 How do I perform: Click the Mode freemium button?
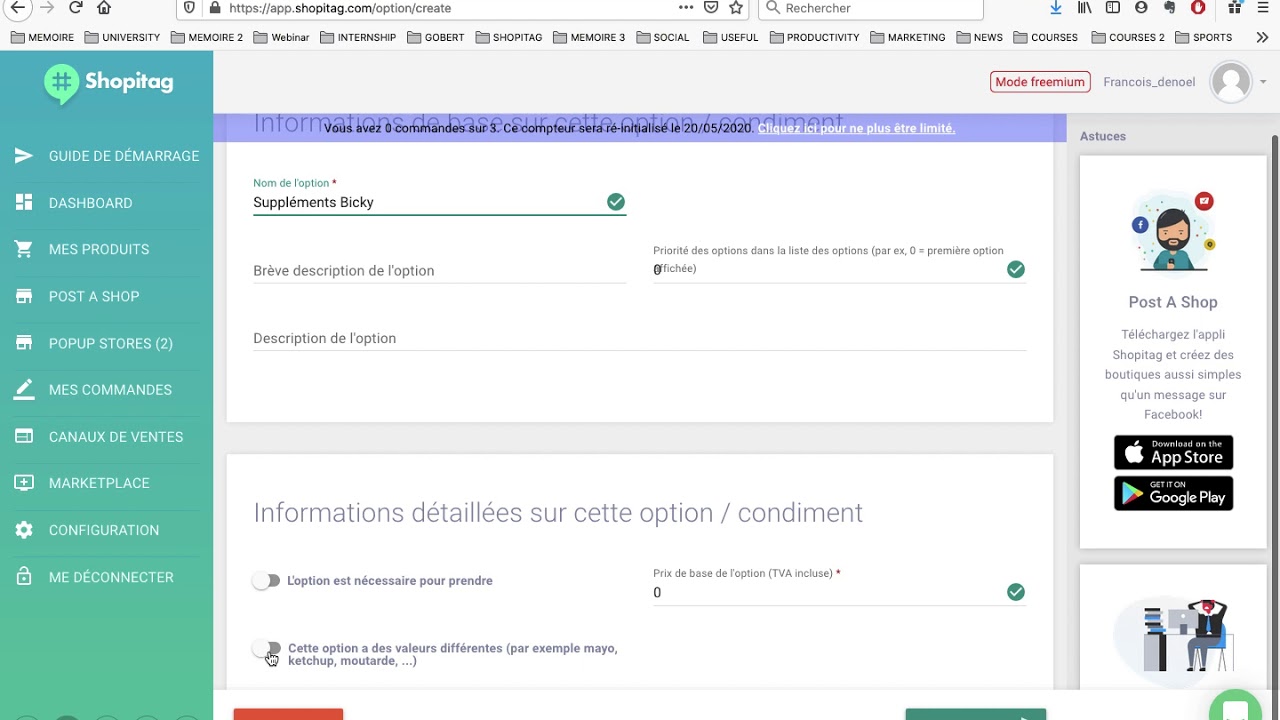(x=1039, y=82)
